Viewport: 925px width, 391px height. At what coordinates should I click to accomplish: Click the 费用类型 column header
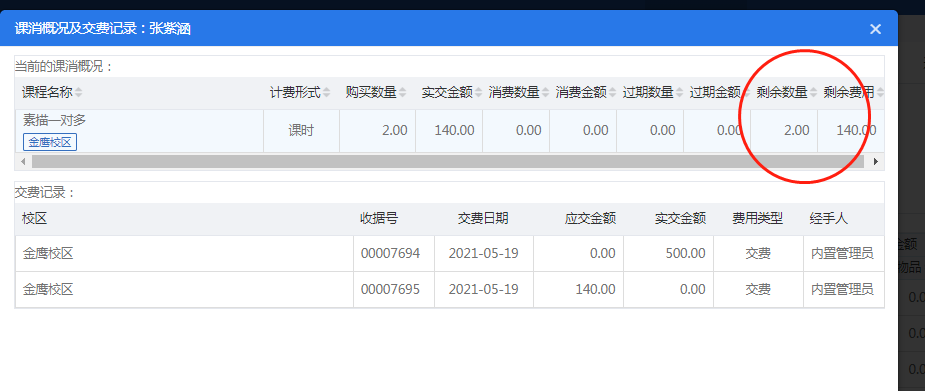[757, 219]
